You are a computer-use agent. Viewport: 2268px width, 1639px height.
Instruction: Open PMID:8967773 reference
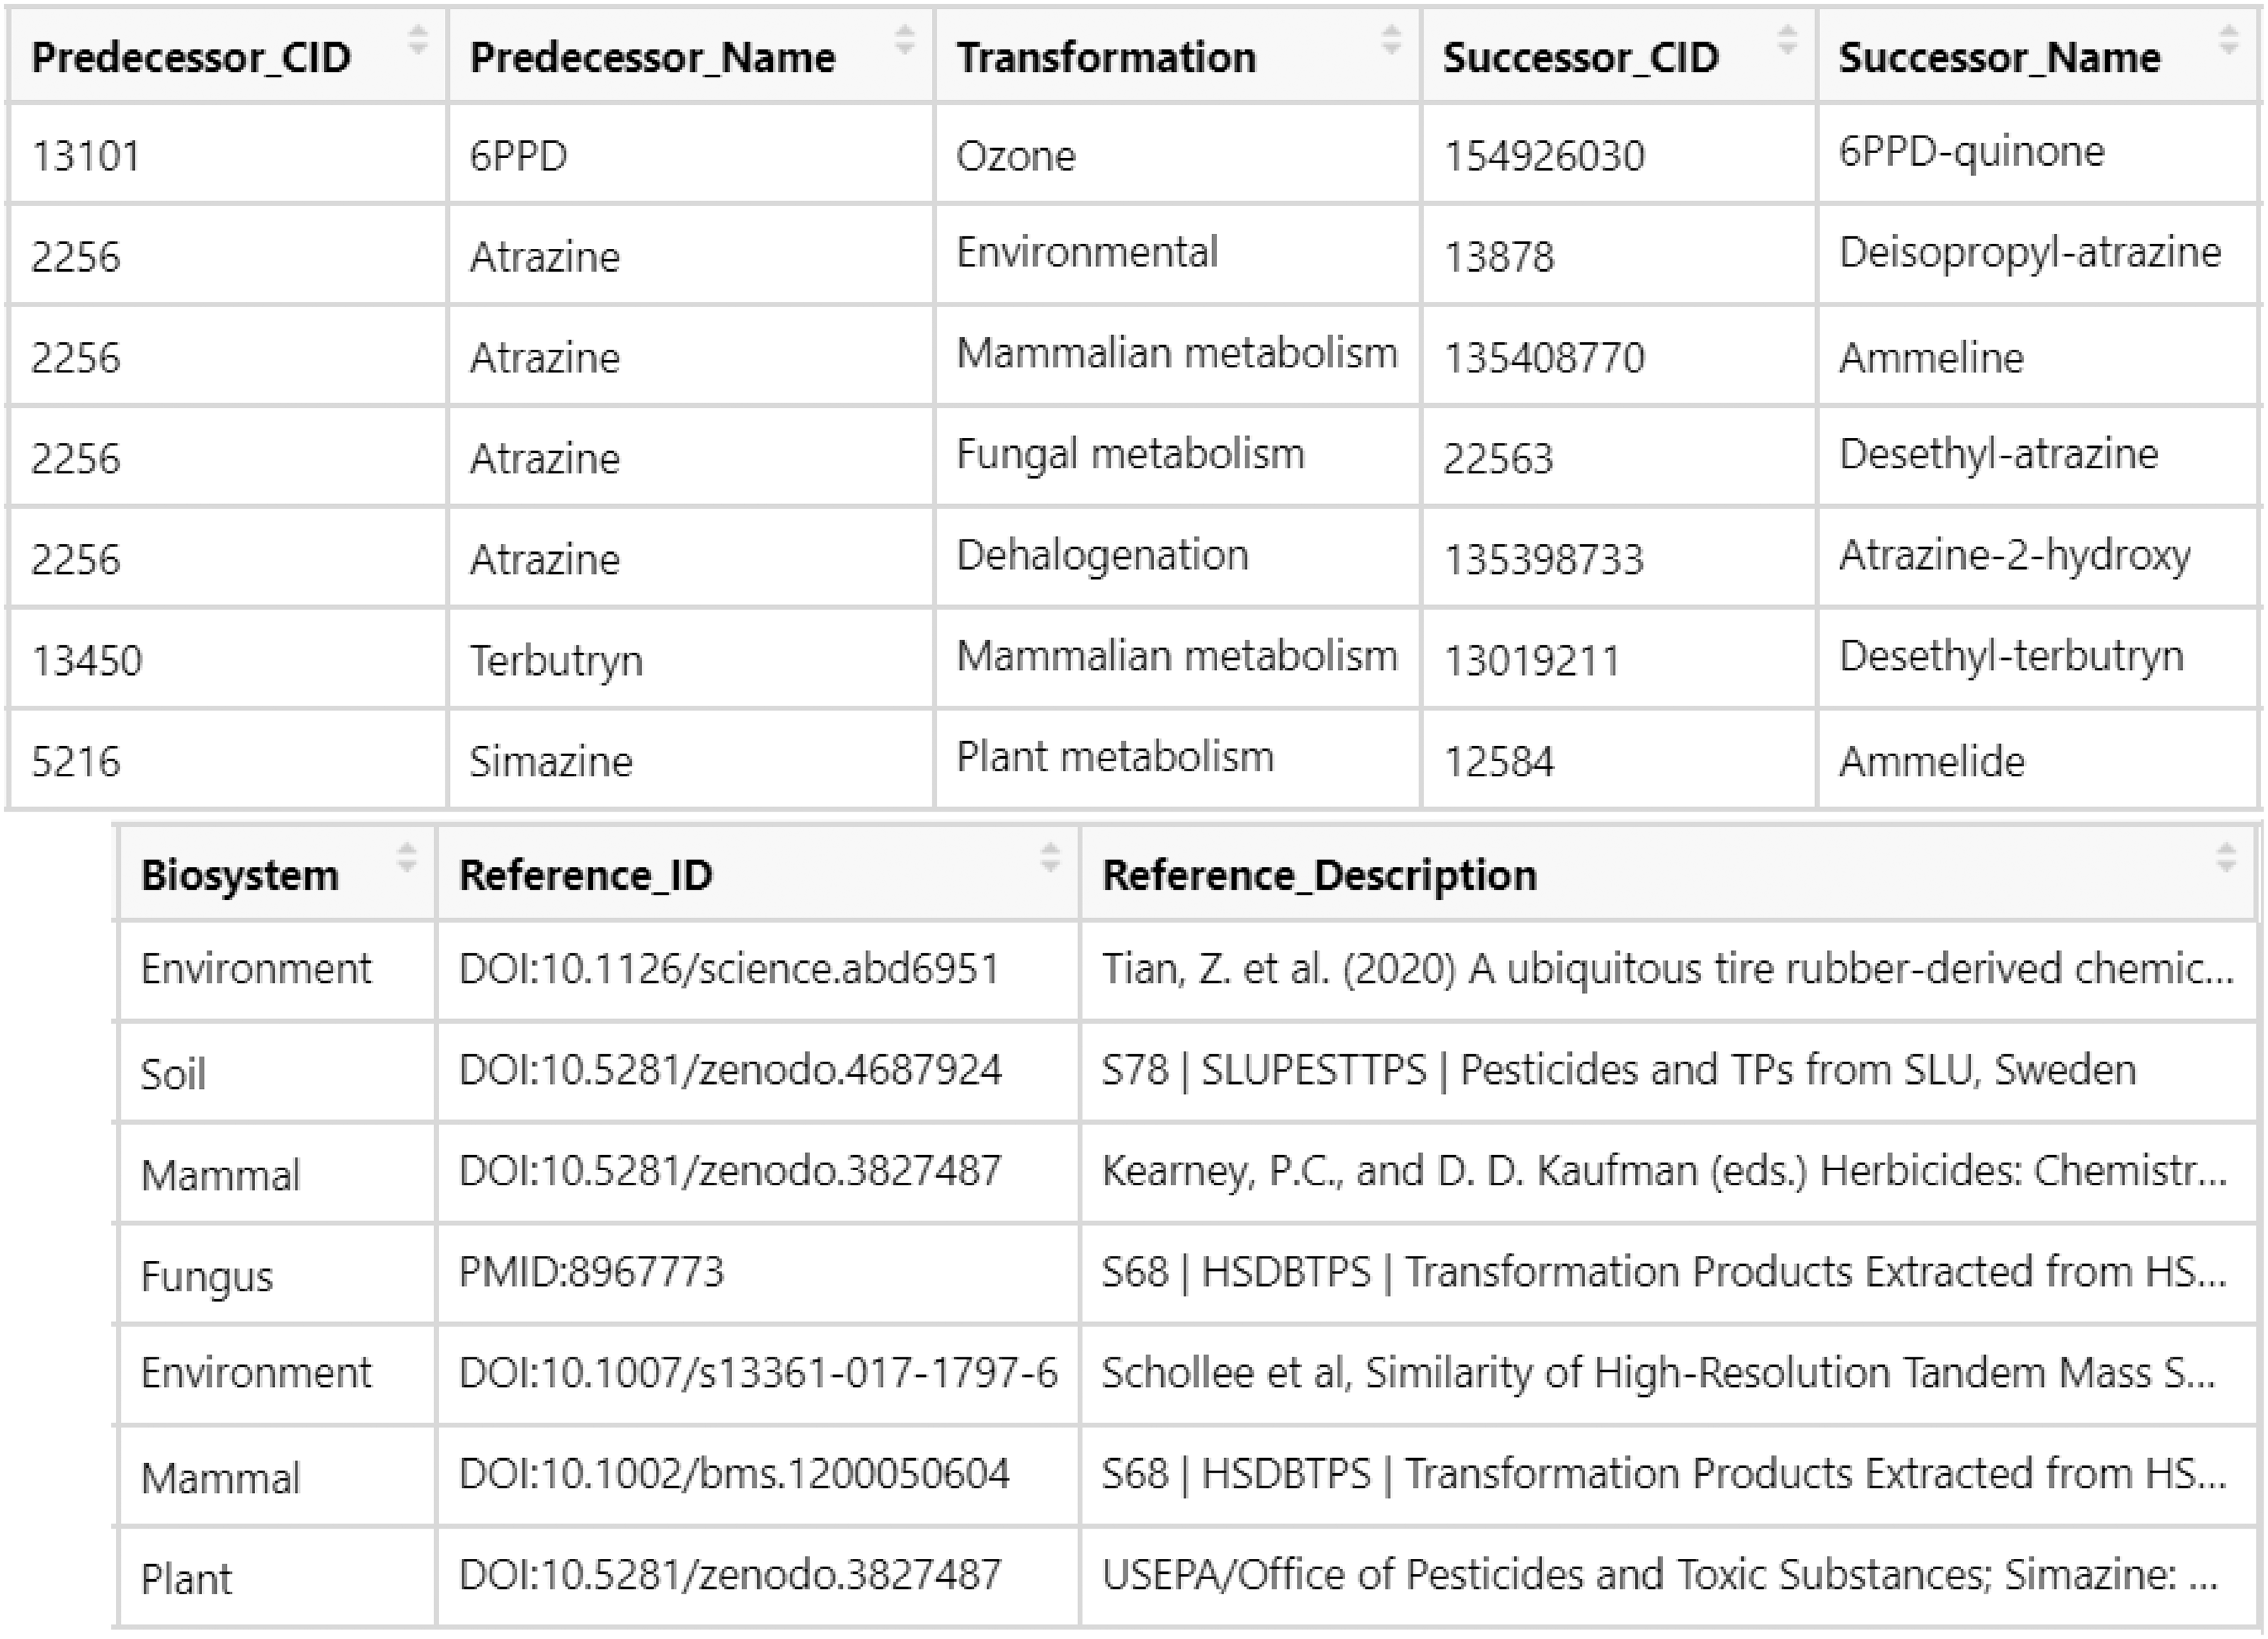(591, 1272)
